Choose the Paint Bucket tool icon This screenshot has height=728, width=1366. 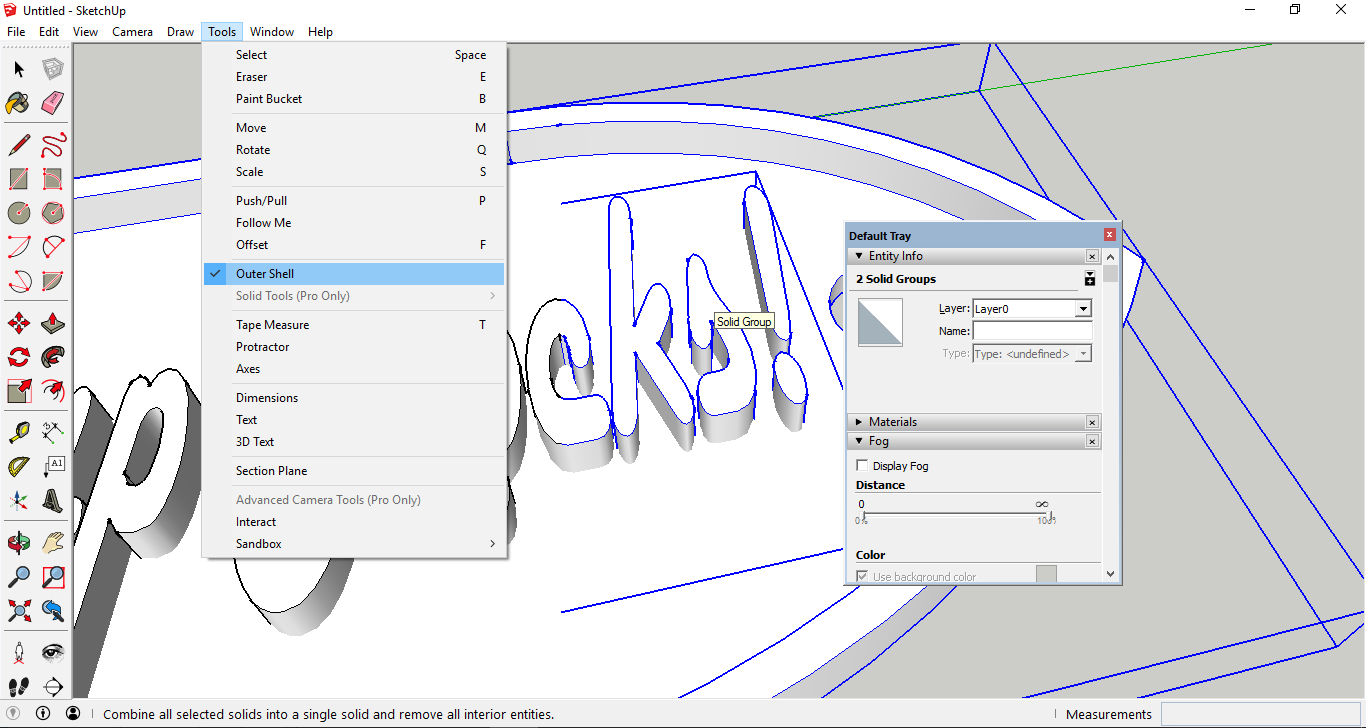pos(19,103)
